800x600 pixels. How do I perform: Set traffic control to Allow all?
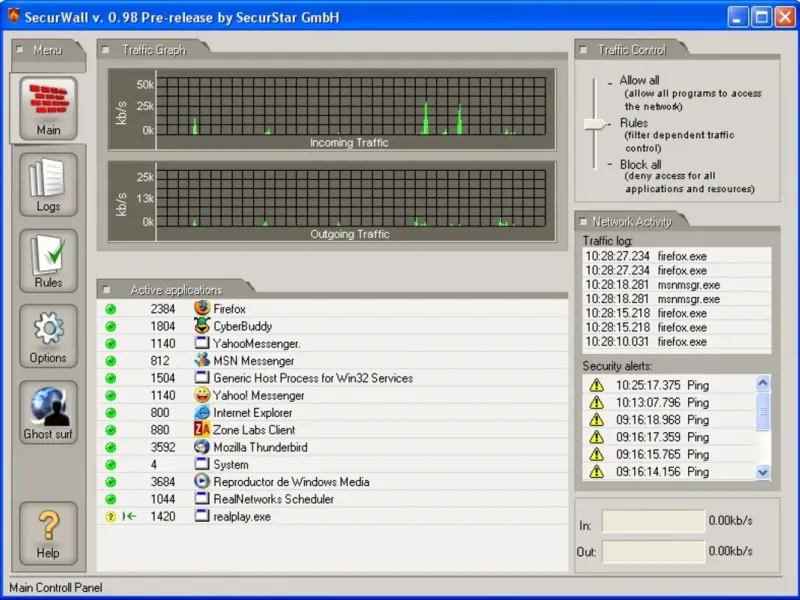pos(639,81)
